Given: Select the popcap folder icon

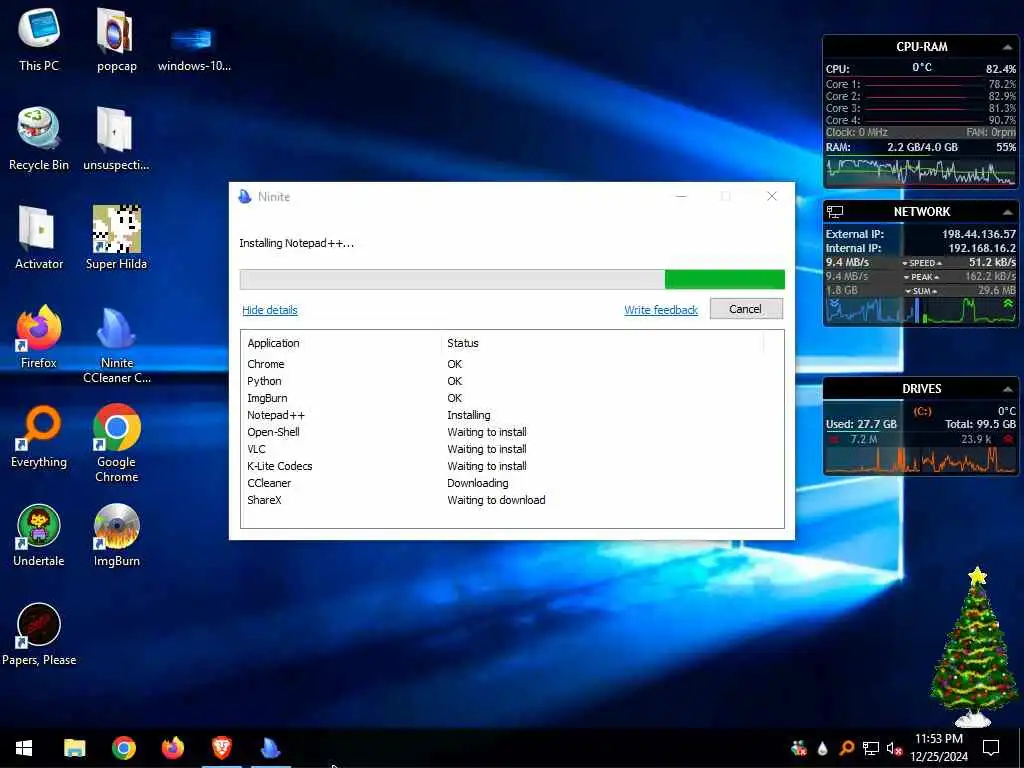Looking at the screenshot, I should pos(116,39).
